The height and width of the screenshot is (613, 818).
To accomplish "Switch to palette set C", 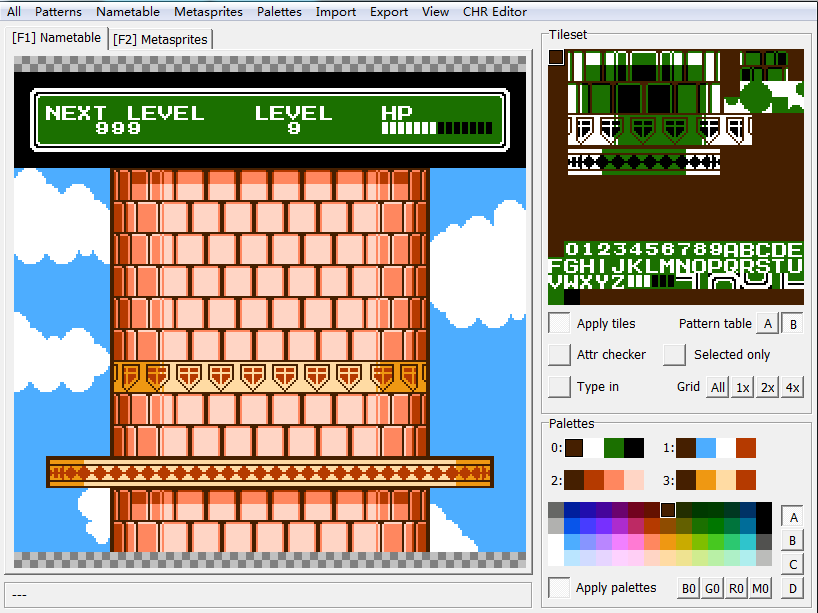I will coord(793,564).
